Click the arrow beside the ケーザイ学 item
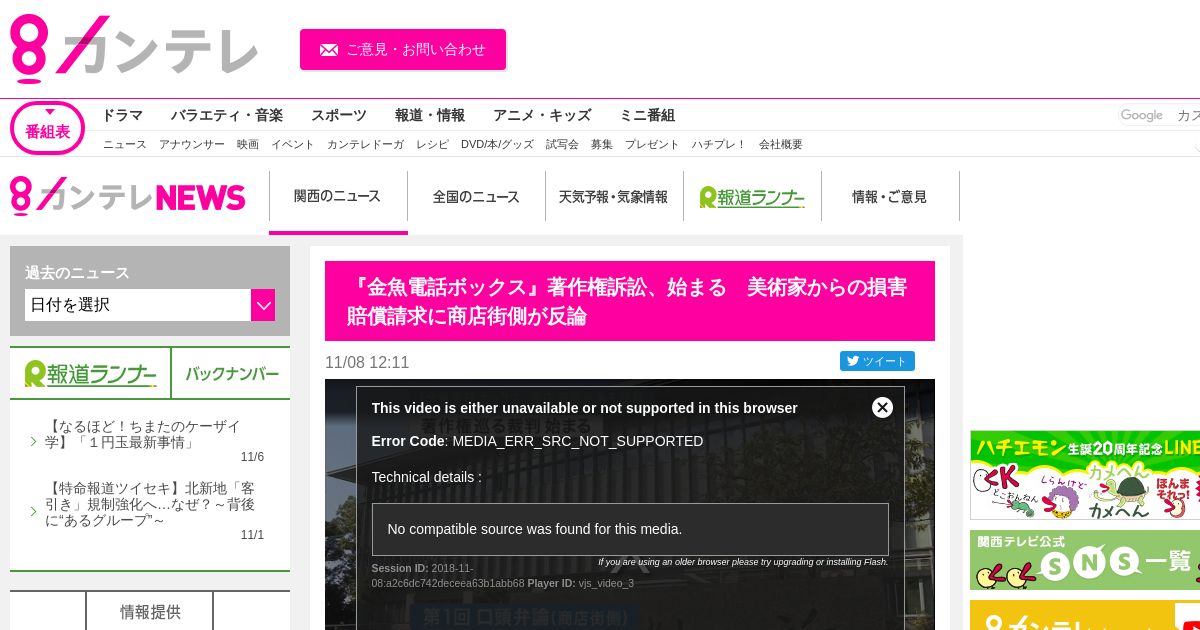 pos(33,441)
